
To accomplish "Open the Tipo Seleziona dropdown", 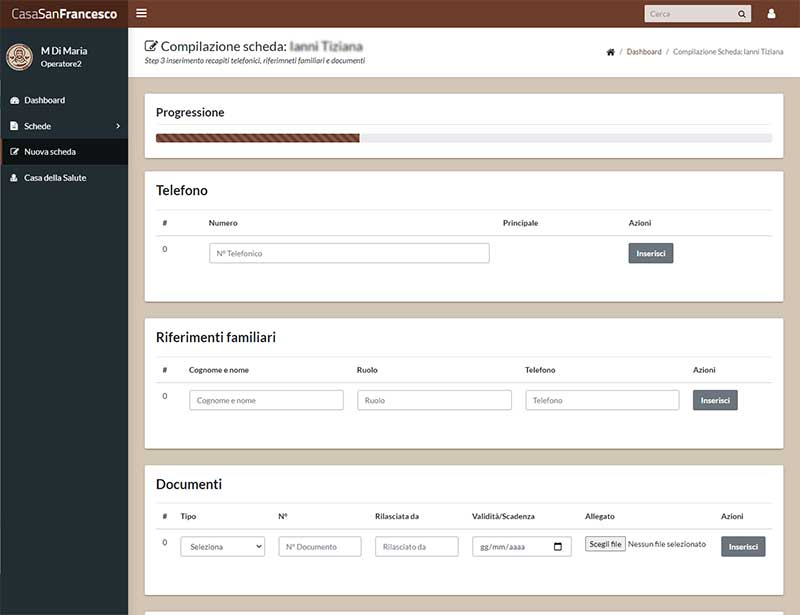I will [x=222, y=547].
